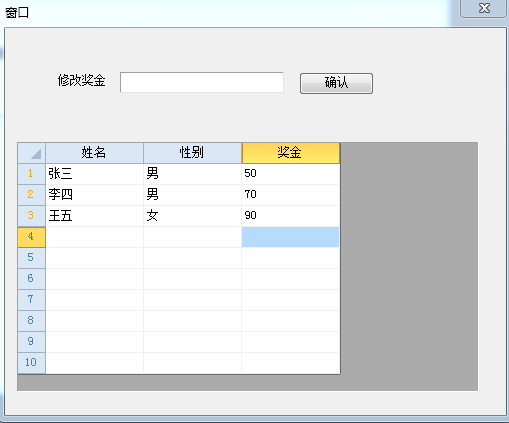Select row header 1
509x423 pixels.
32,174
